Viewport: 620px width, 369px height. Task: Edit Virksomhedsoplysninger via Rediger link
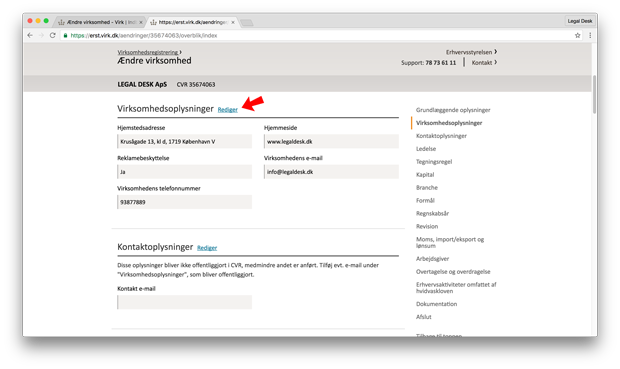(x=227, y=110)
